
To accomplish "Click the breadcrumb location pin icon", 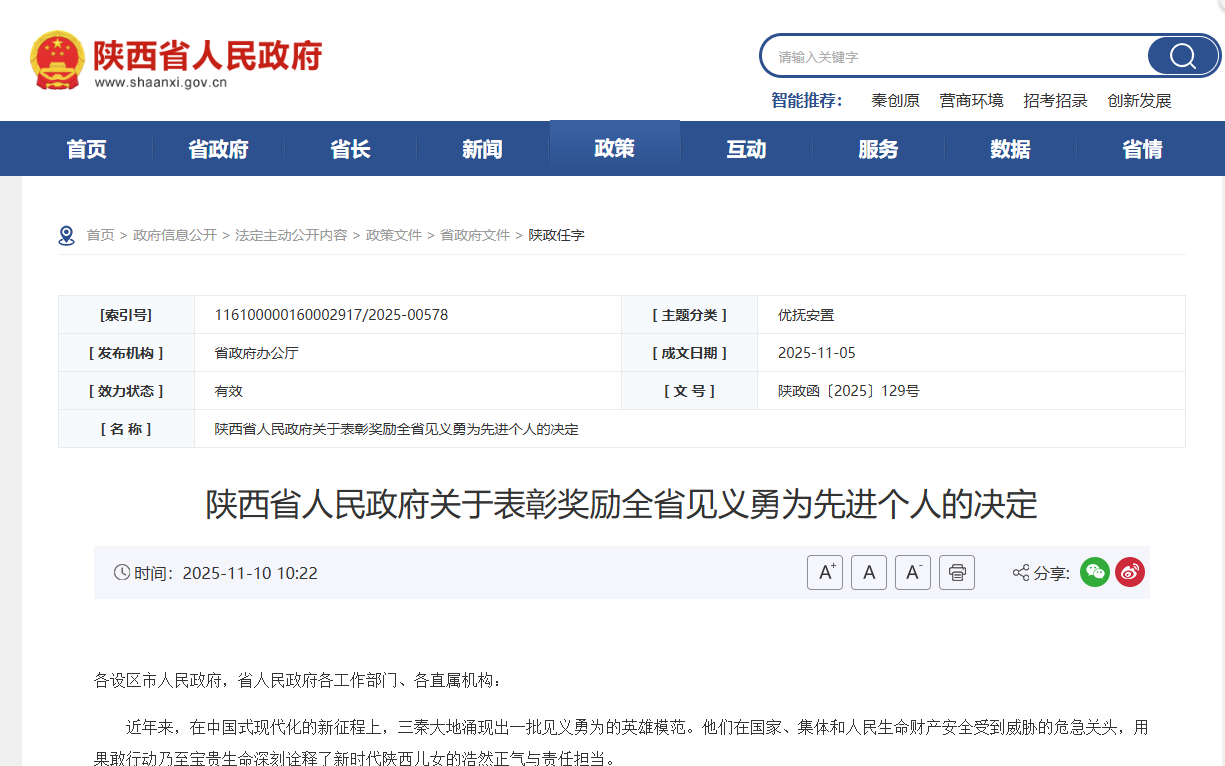I will (67, 236).
